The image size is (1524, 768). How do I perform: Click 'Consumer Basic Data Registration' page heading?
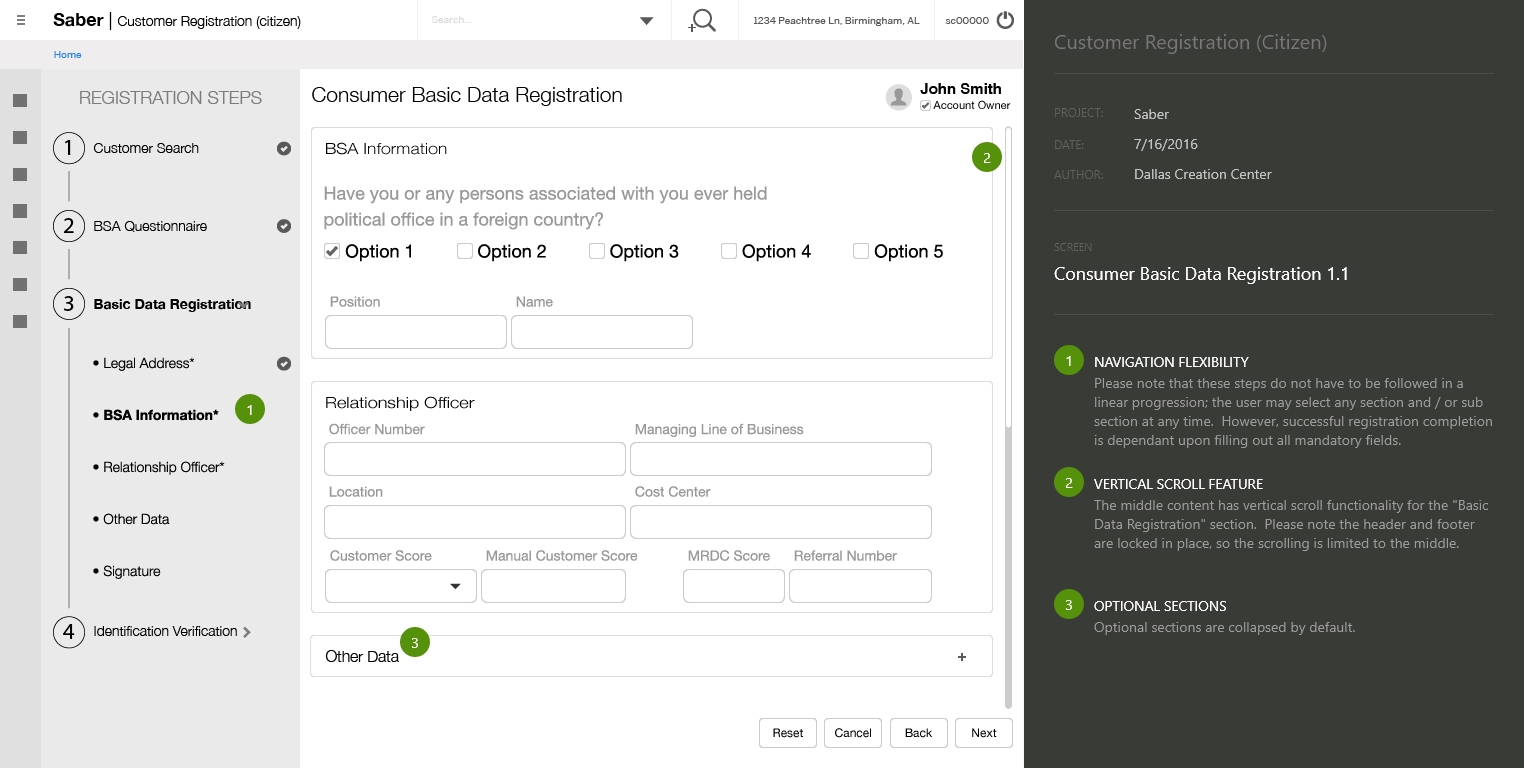pos(467,95)
